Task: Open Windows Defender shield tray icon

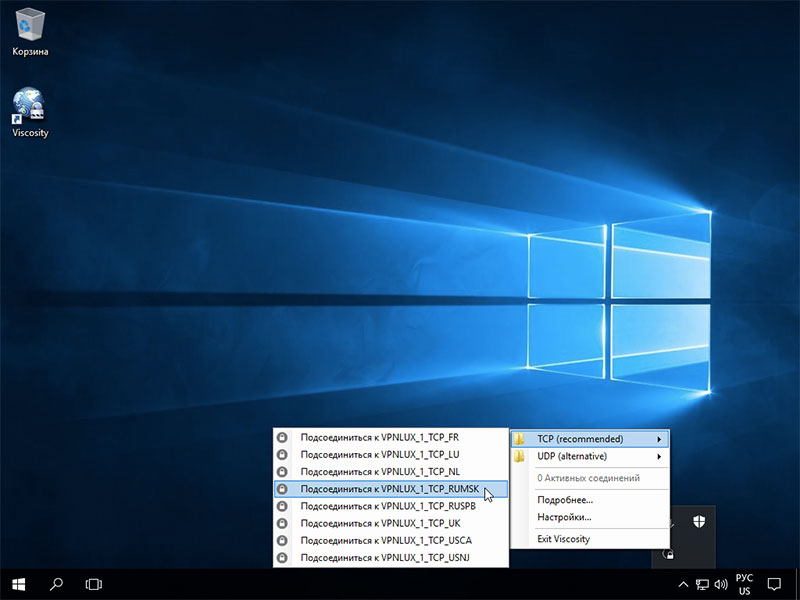Action: (x=699, y=521)
